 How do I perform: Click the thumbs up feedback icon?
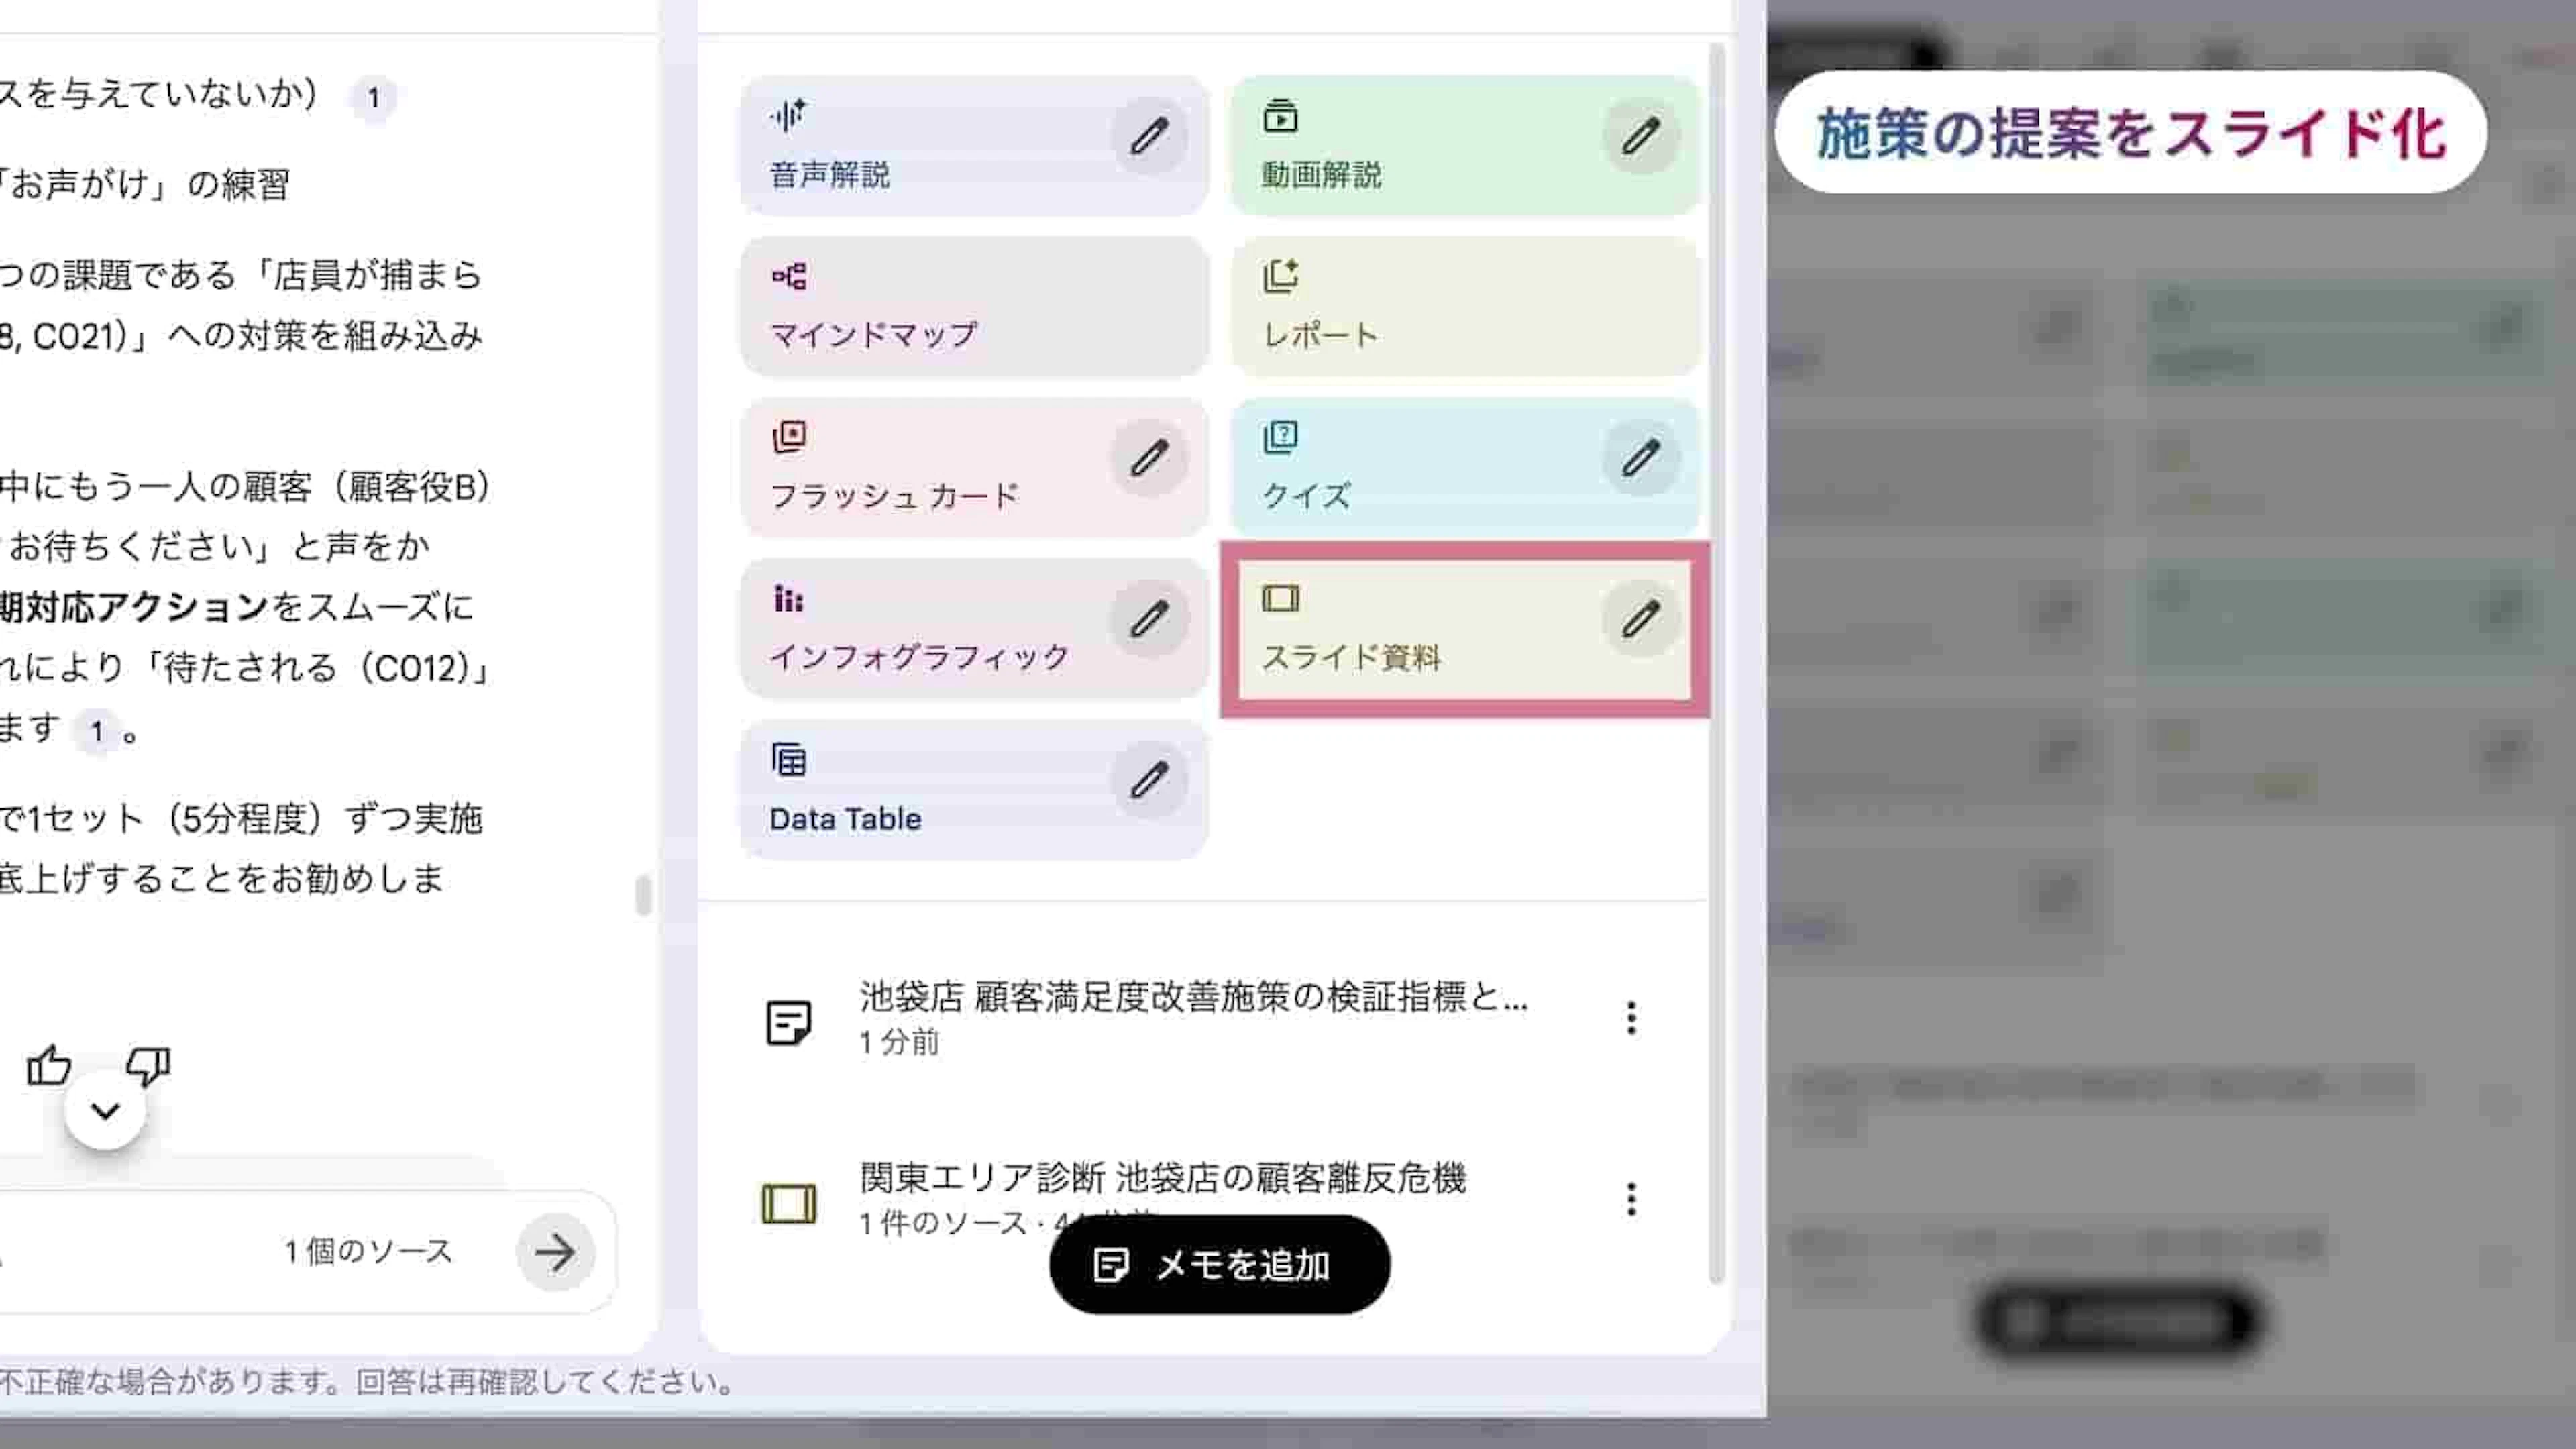[49, 1066]
